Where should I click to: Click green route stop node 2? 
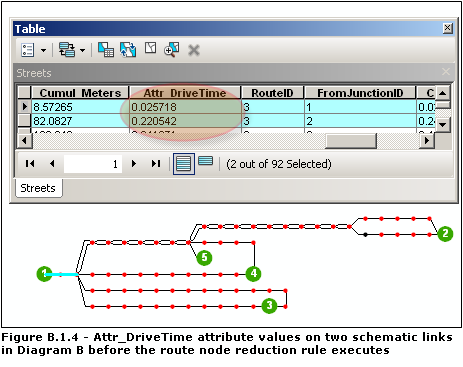[445, 234]
